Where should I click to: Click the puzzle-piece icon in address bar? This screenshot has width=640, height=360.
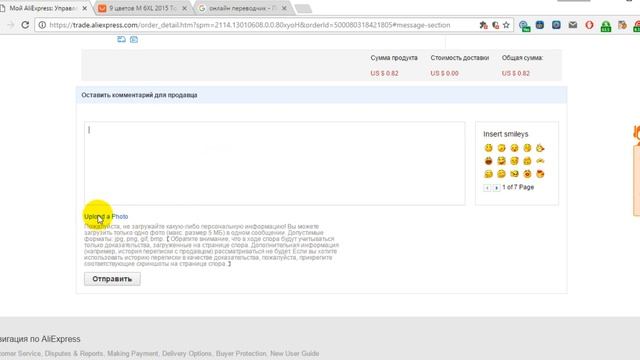point(484,25)
